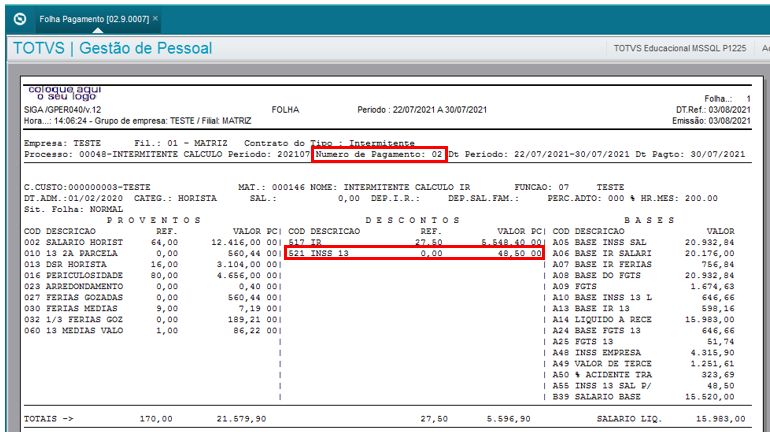Click the A08 BASE DO FGTS row
Screen dimensions: 770x432
[643, 275]
